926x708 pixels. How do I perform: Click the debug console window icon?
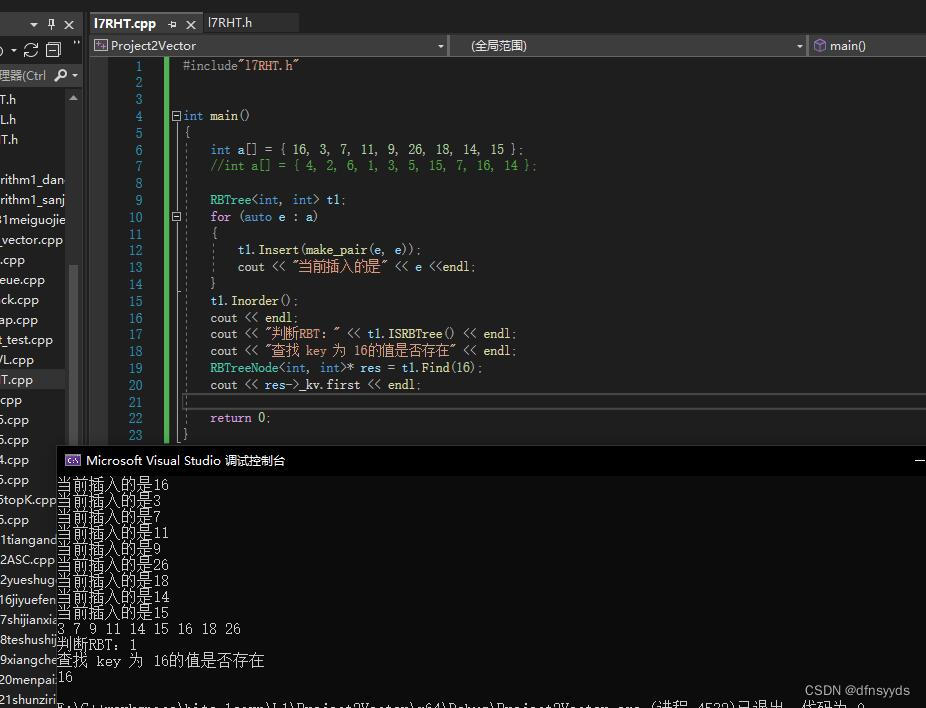(x=73, y=460)
